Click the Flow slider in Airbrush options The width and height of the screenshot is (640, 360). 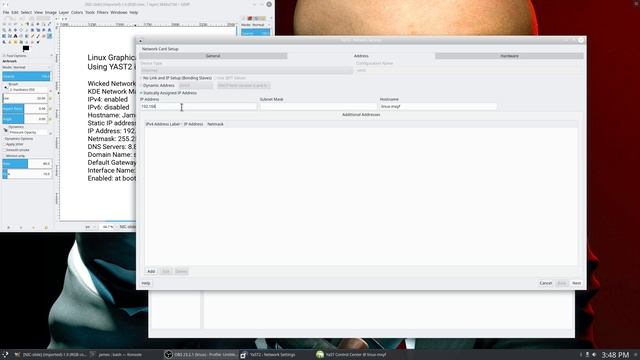point(27,174)
